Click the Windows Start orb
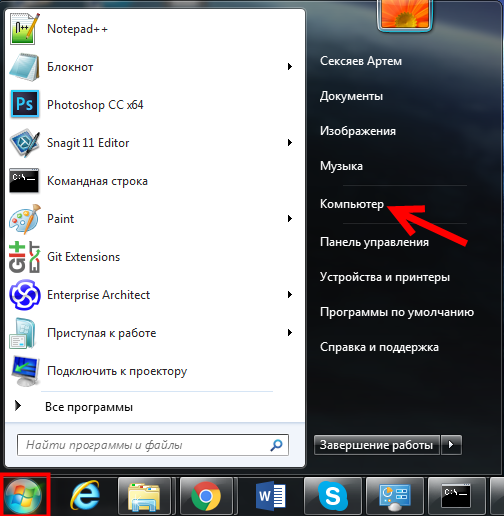This screenshot has width=504, height=516. (x=23, y=496)
